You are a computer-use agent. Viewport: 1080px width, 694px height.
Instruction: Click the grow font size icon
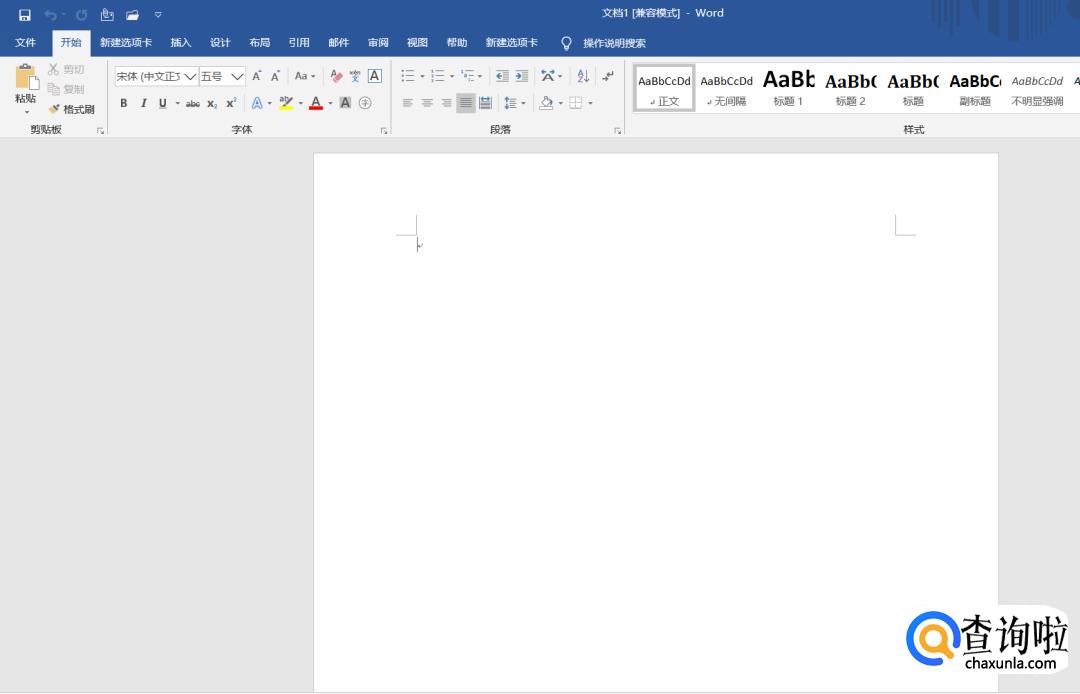pos(257,76)
